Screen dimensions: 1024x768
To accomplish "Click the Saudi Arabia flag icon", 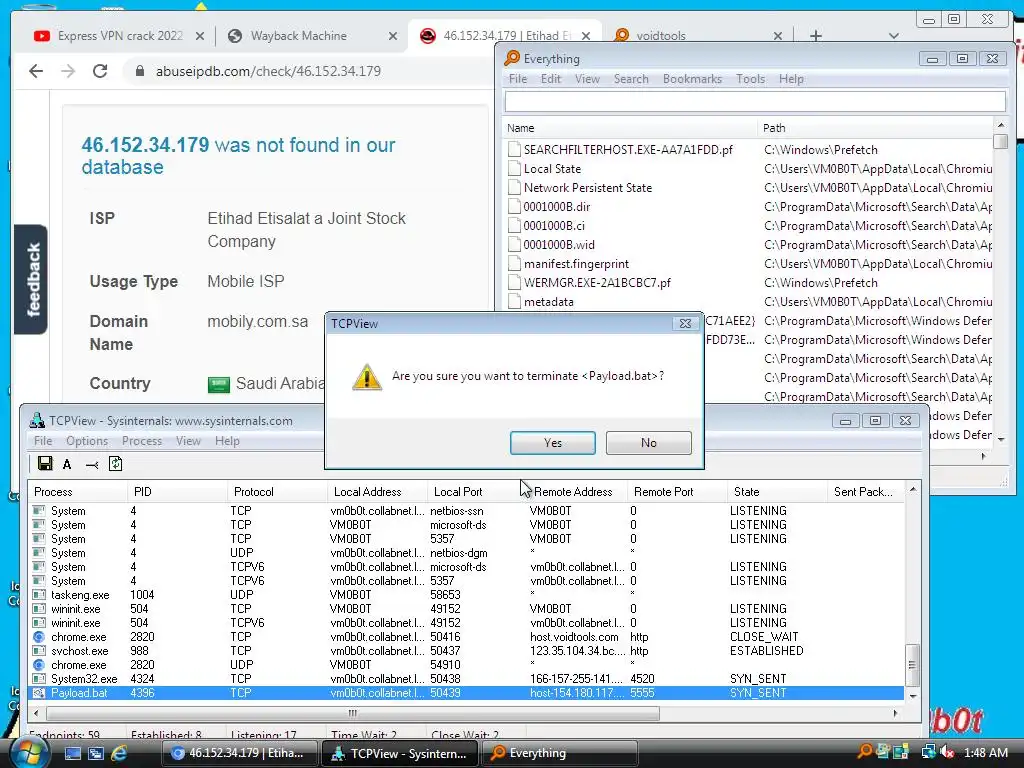I will coord(218,384).
